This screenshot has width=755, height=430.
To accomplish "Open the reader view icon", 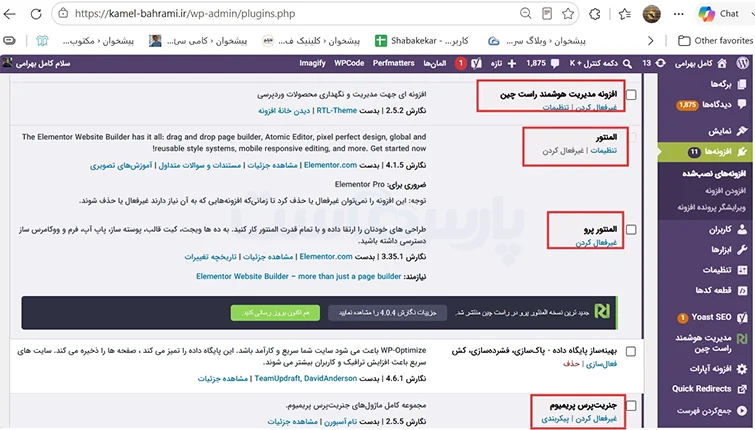I will pyautogui.click(x=547, y=13).
